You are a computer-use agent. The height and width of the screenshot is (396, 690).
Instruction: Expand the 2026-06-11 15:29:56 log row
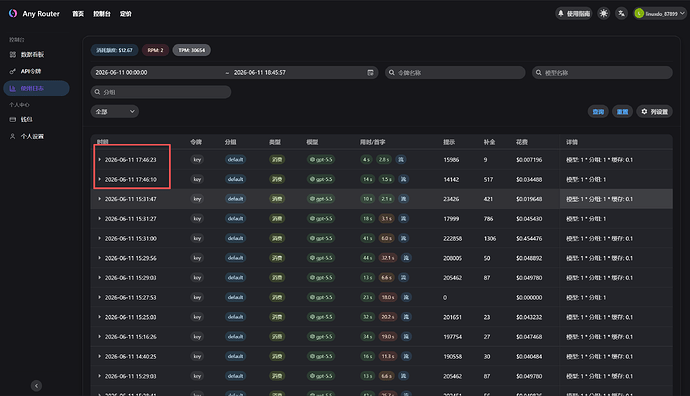click(x=99, y=258)
